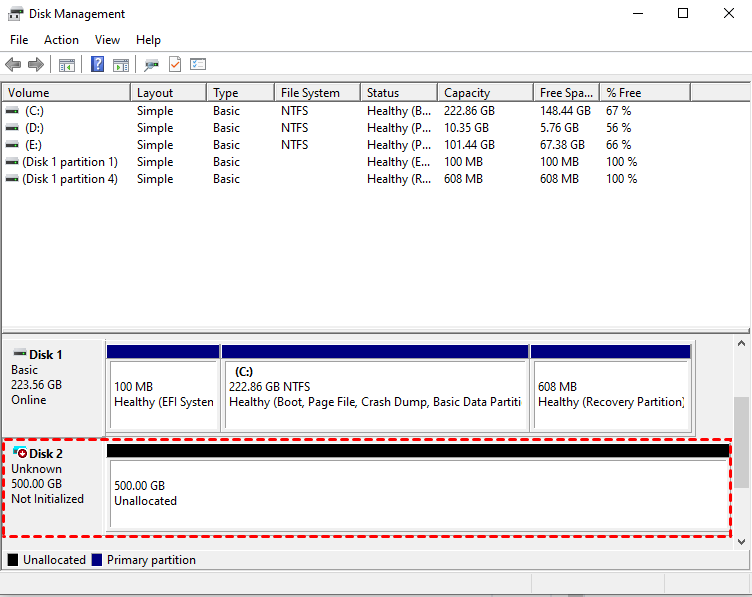This screenshot has width=752, height=597.
Task: Click Disk 2 not-initialized red icon
Action: click(20, 452)
